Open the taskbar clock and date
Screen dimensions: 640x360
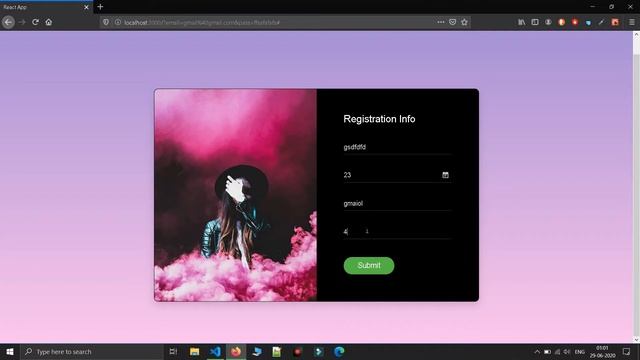(x=602, y=351)
